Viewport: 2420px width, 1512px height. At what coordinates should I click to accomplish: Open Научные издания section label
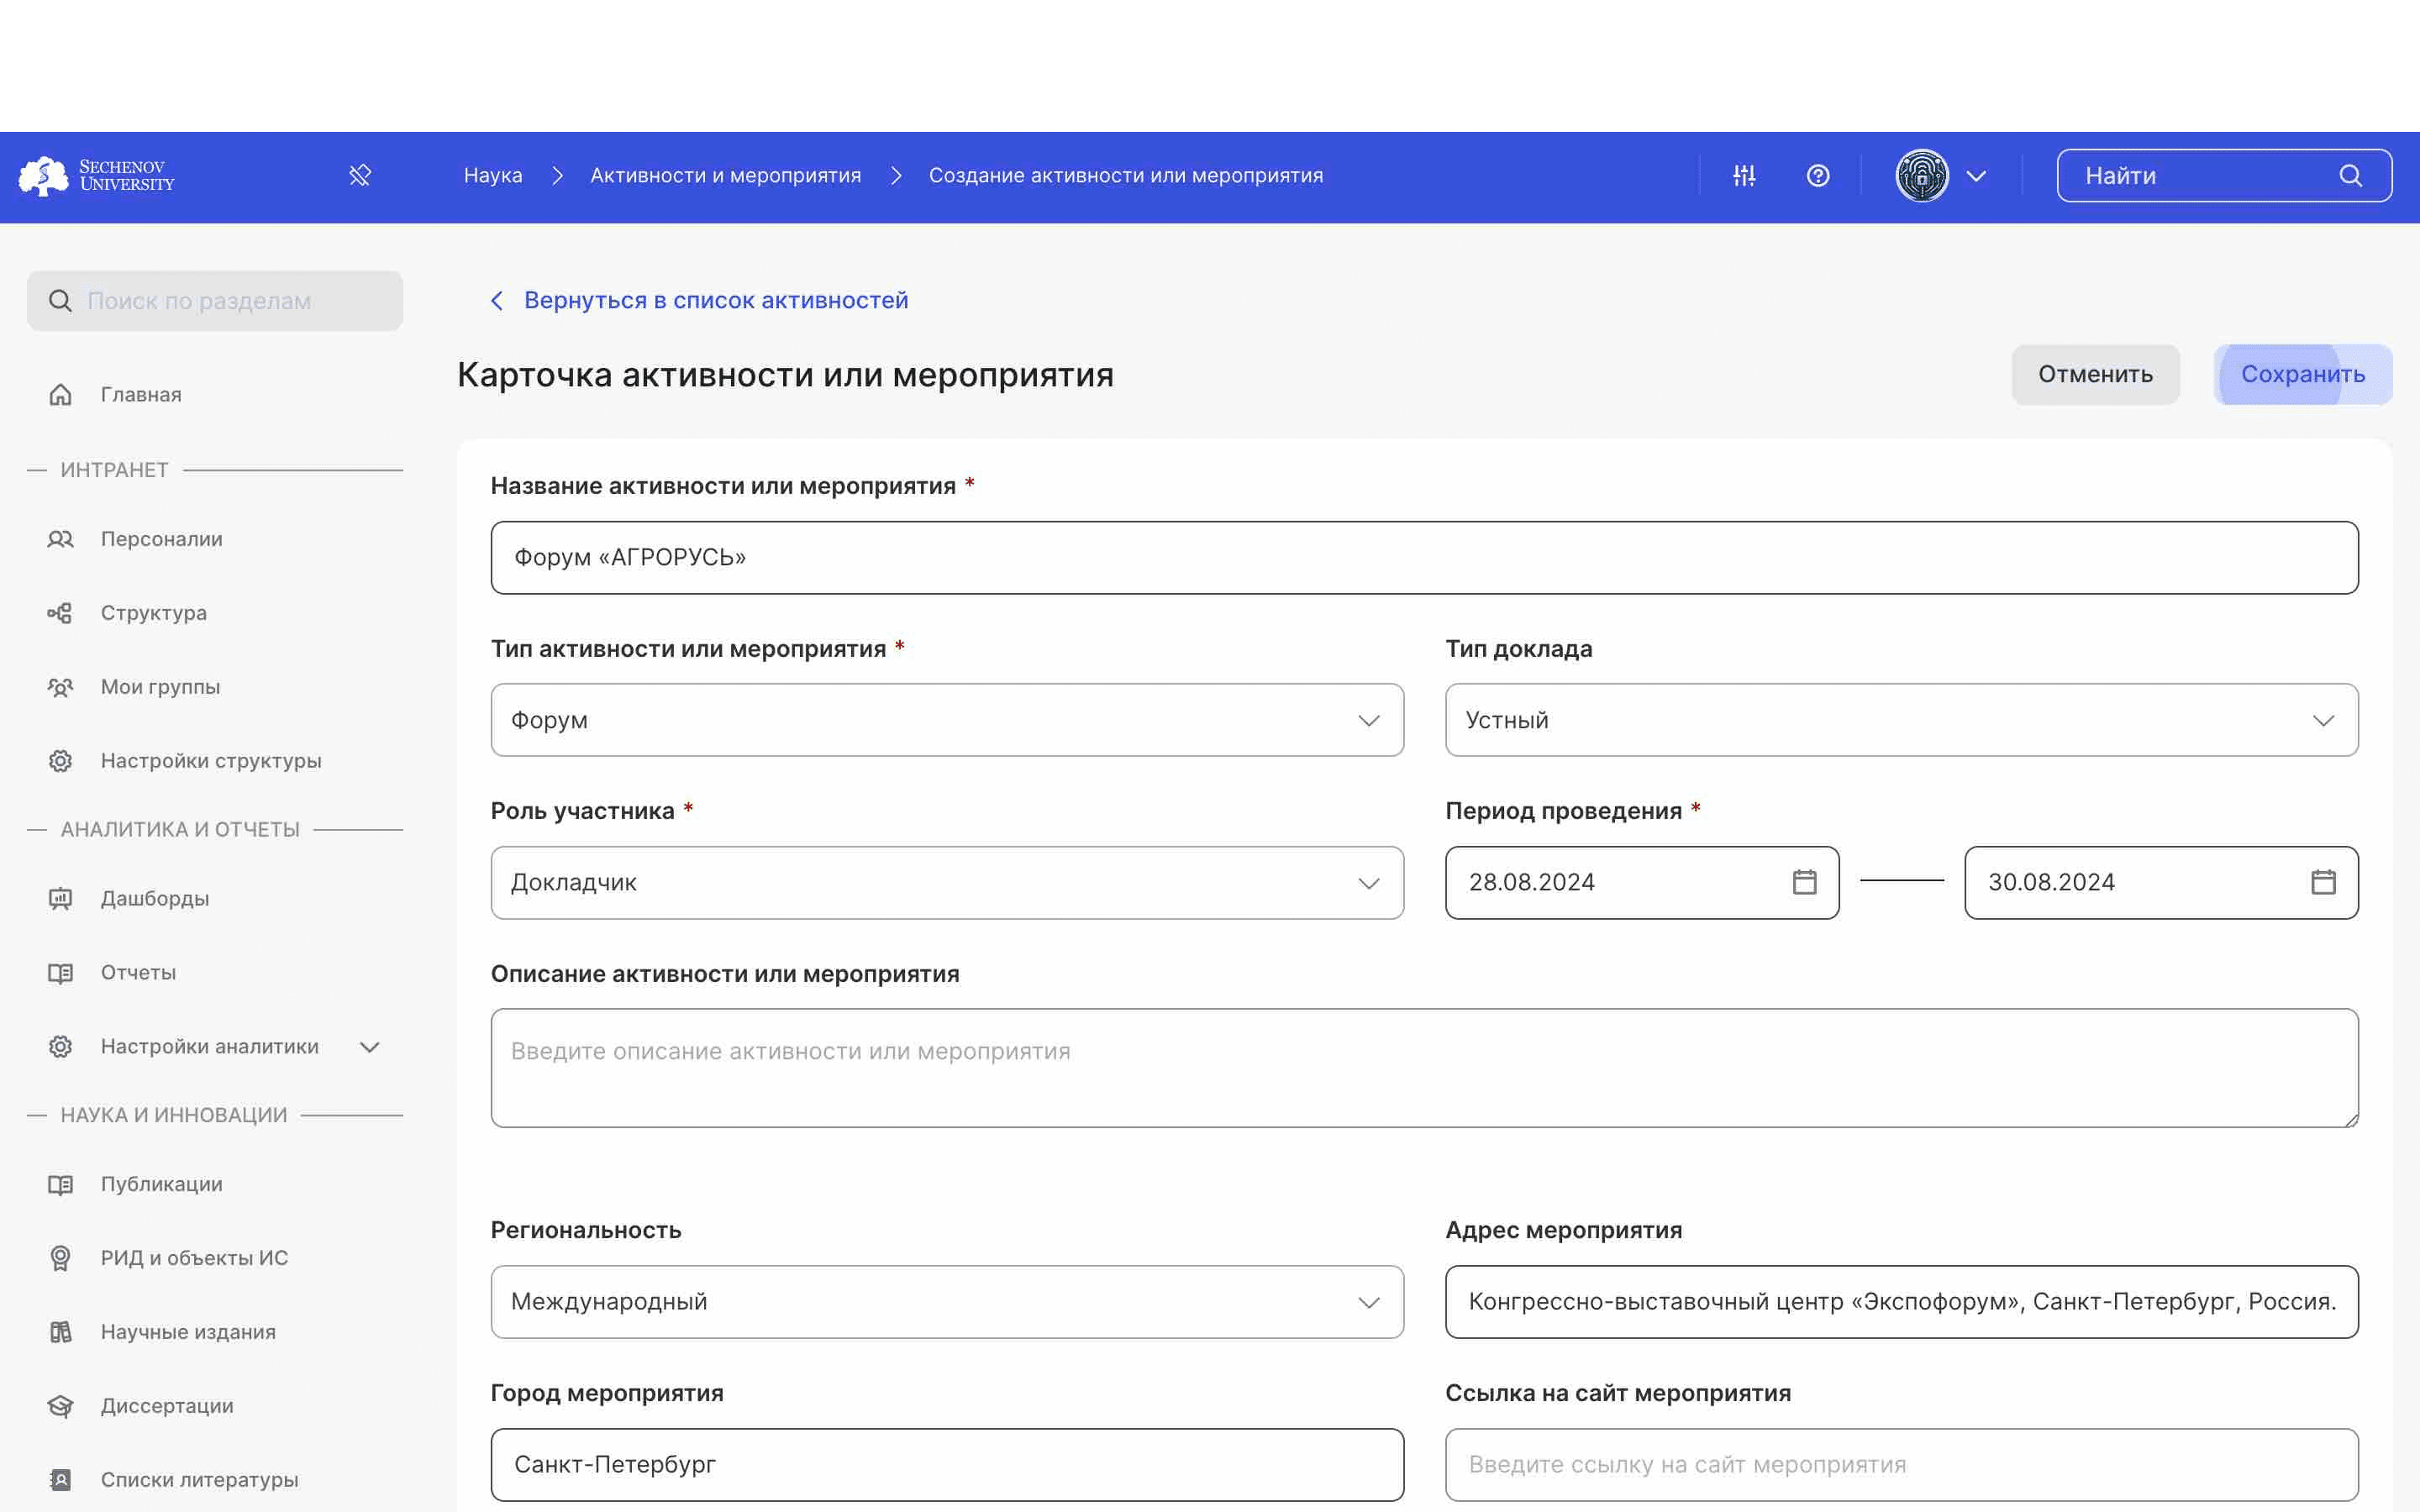pos(188,1333)
